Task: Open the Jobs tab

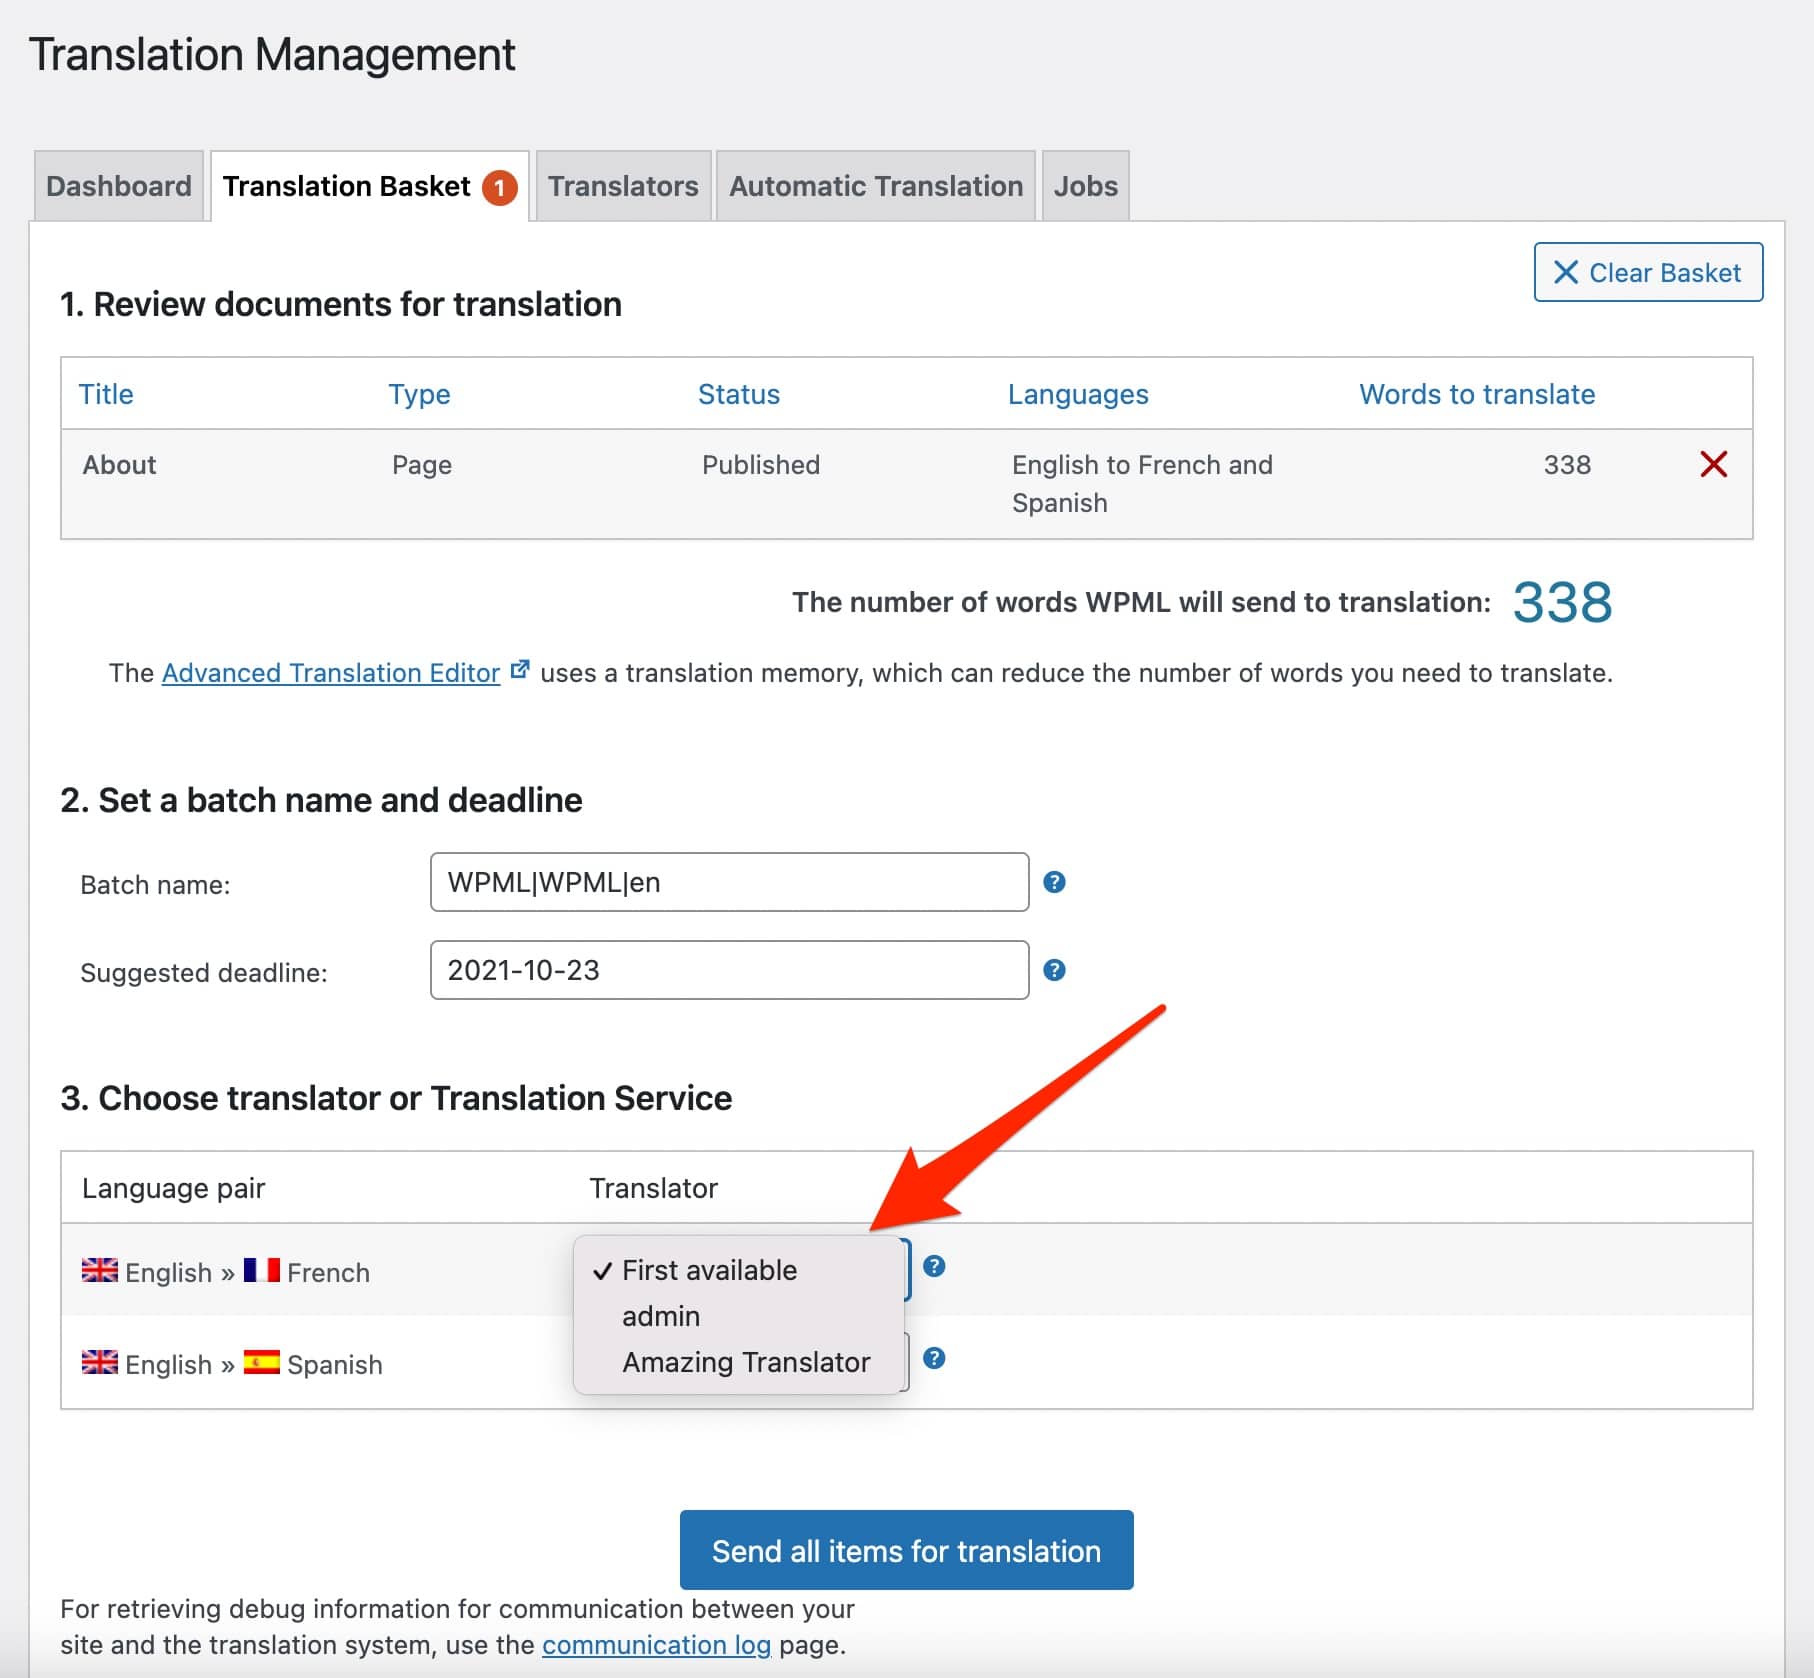Action: click(x=1084, y=185)
